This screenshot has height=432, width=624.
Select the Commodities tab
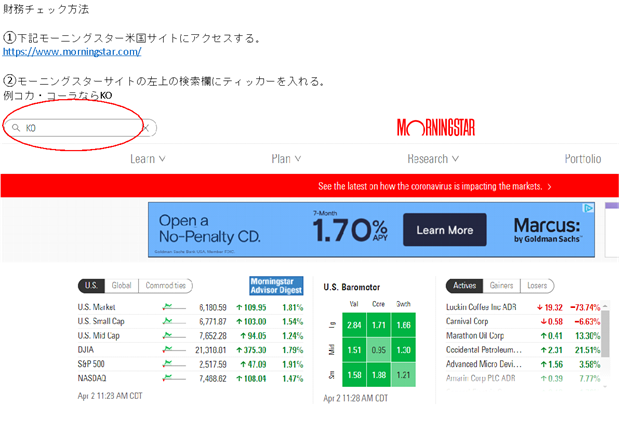click(166, 286)
